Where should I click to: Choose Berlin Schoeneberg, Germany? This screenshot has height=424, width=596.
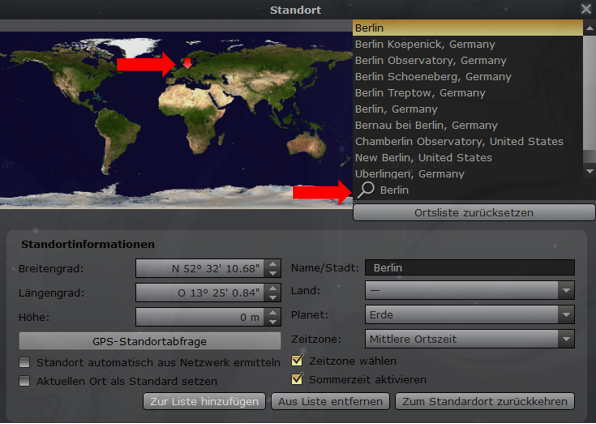[468, 77]
